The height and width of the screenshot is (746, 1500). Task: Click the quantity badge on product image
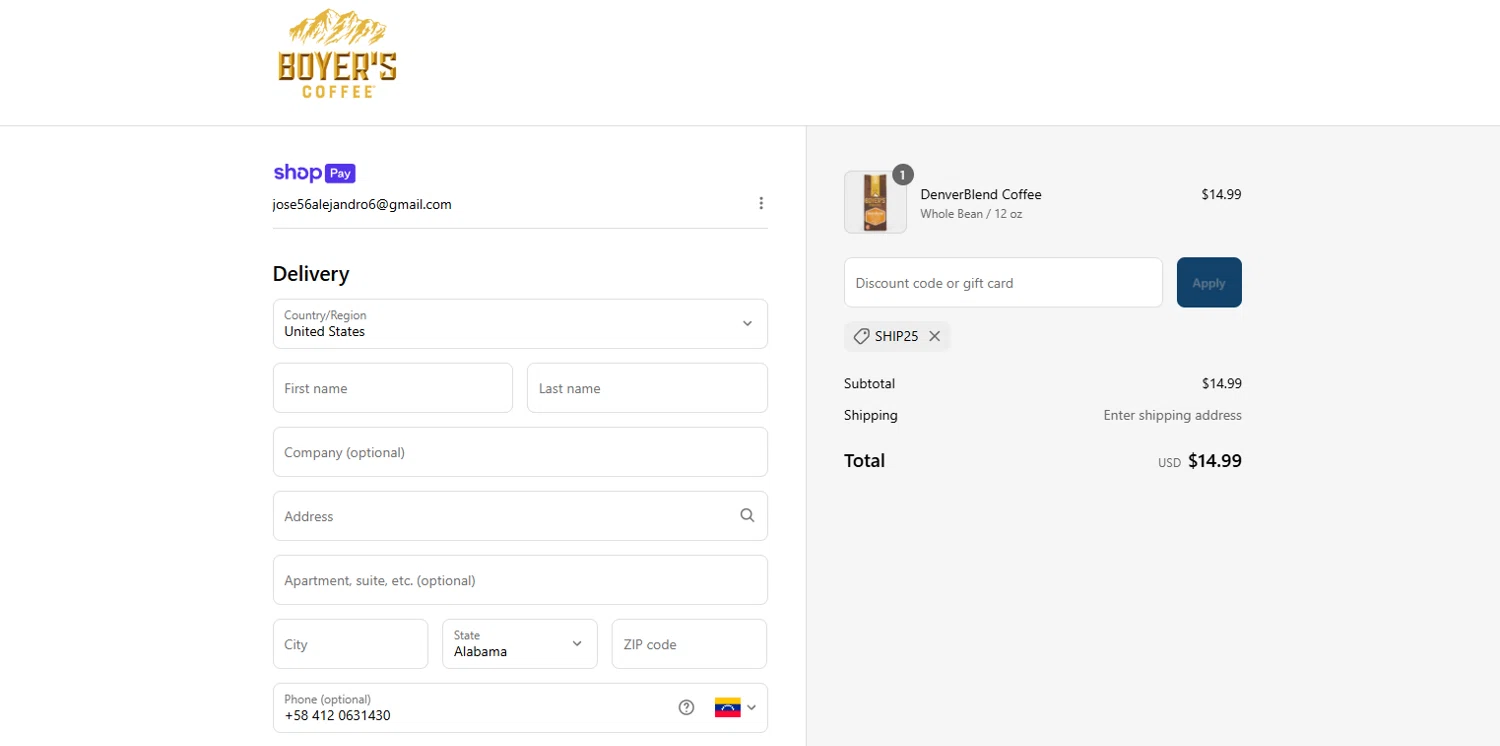[902, 175]
